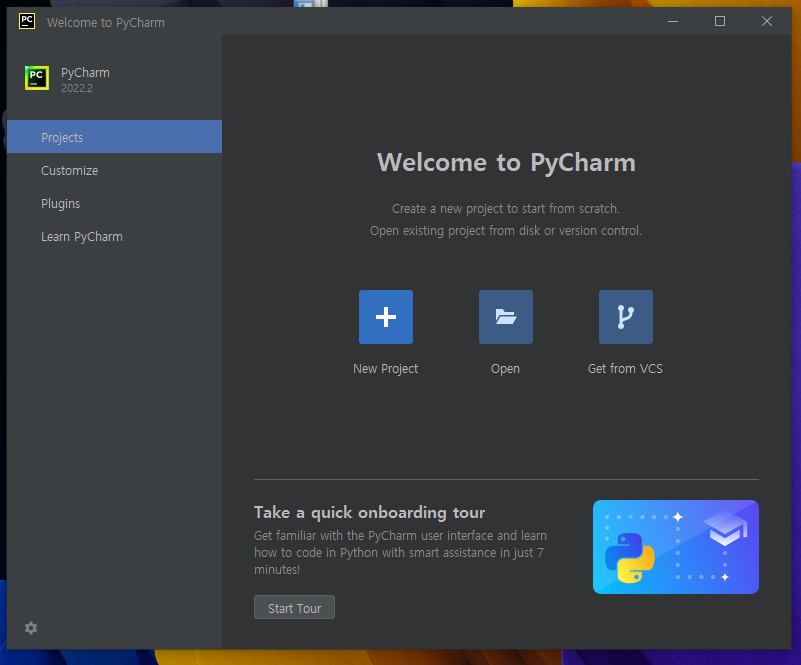Viewport: 801px width, 665px height.
Task: Maximize the Welcome to PyCharm window
Action: coord(720,21)
